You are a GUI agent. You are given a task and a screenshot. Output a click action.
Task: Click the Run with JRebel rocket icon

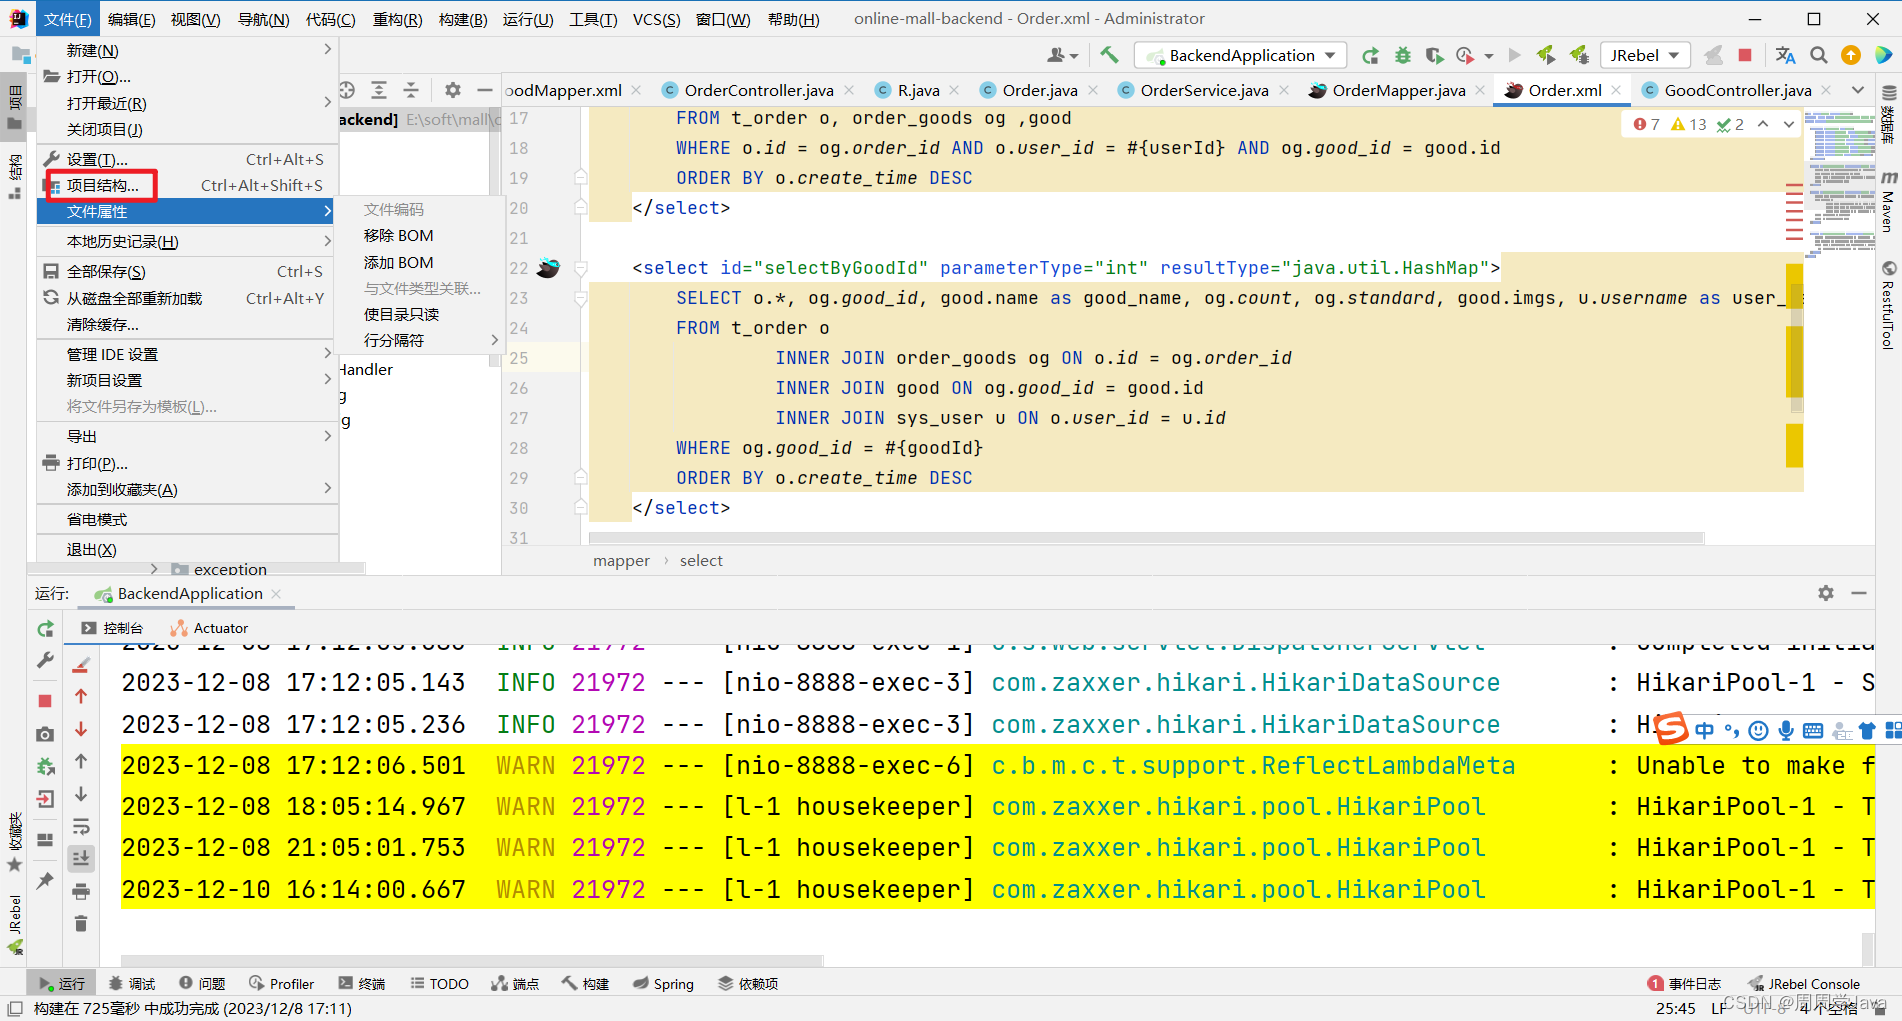1546,55
